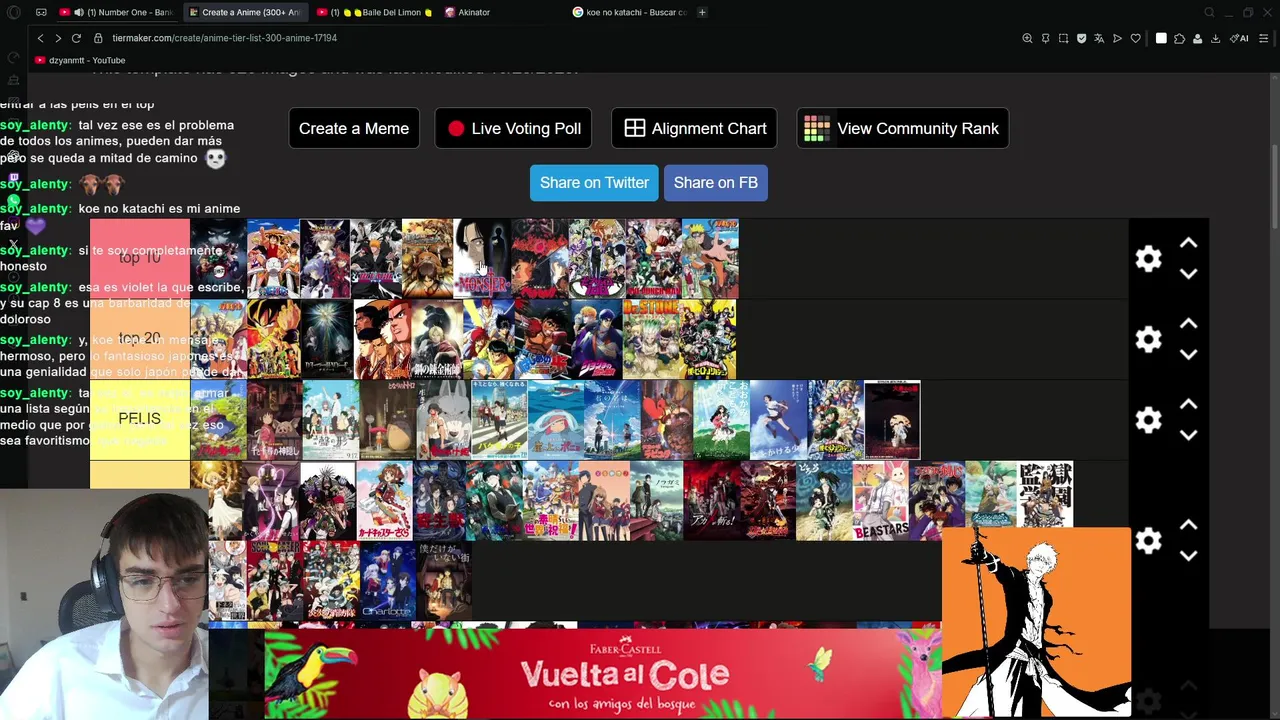1280x720 pixels.
Task: Open the AI assistant icon
Action: click(1239, 38)
